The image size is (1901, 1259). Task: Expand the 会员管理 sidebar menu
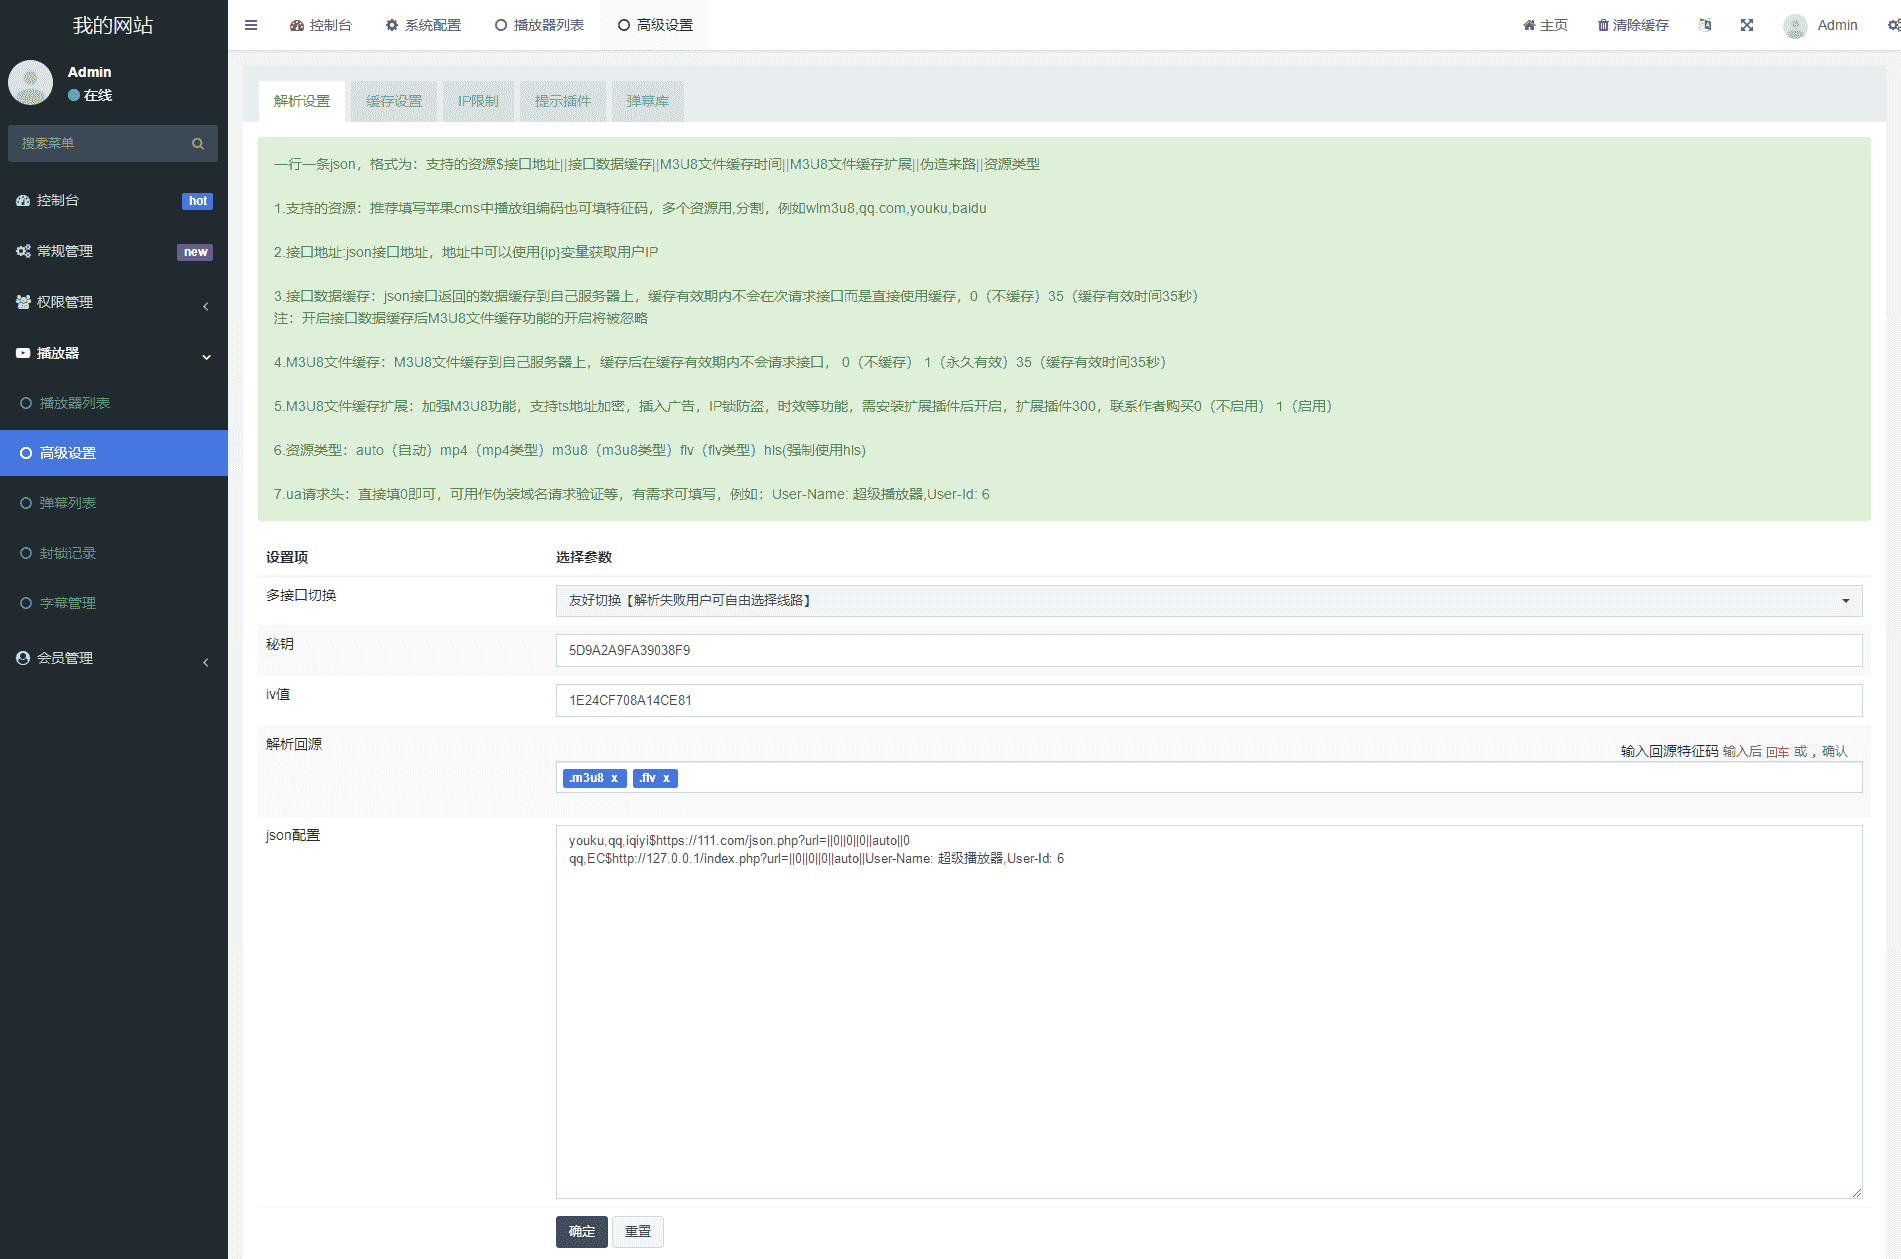[x=113, y=658]
